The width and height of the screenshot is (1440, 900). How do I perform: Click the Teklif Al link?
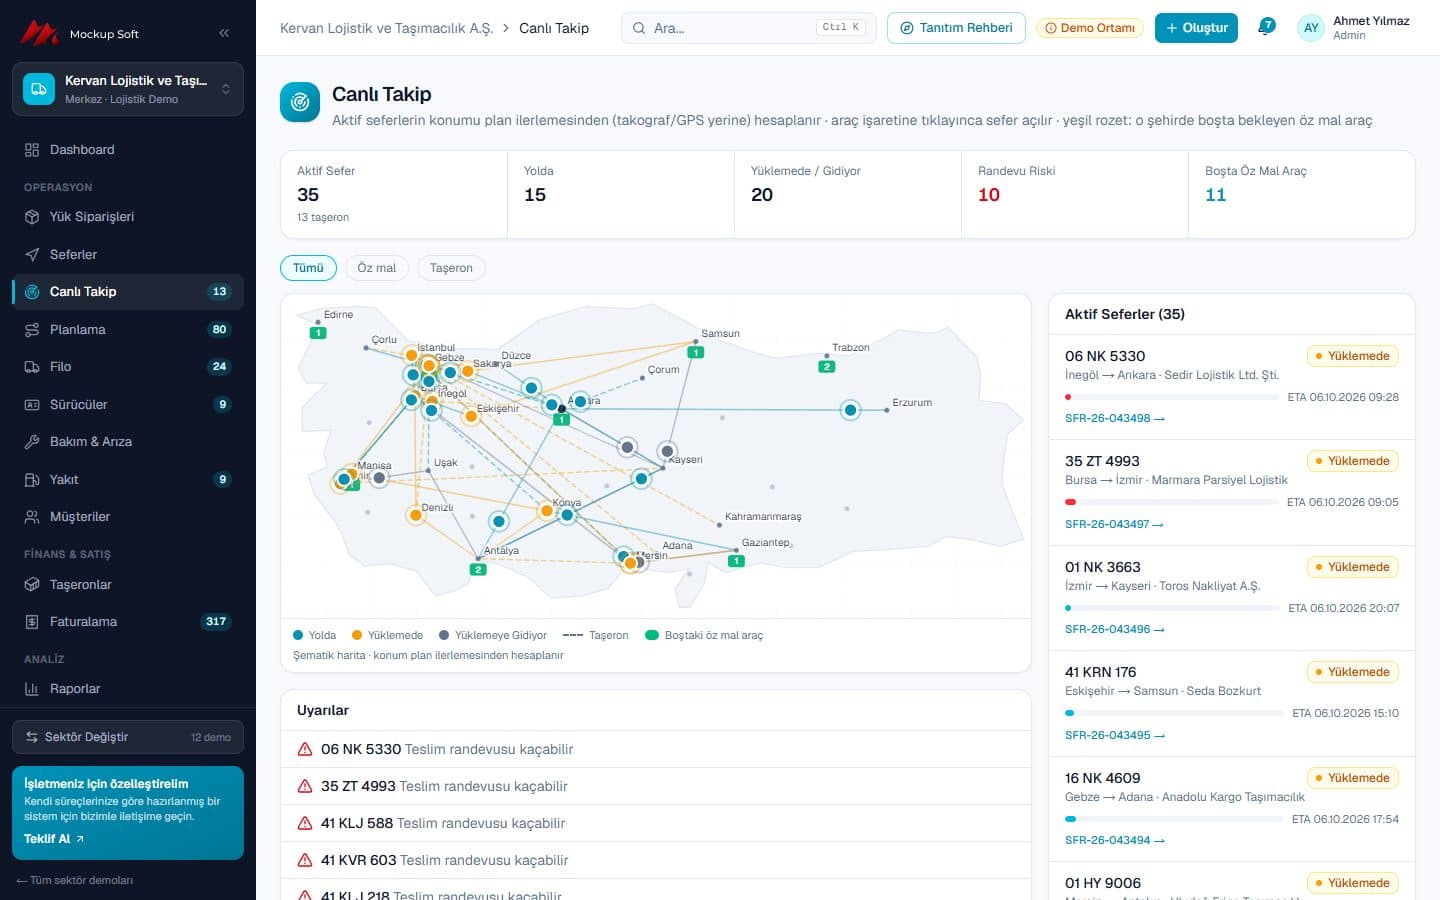(54, 839)
